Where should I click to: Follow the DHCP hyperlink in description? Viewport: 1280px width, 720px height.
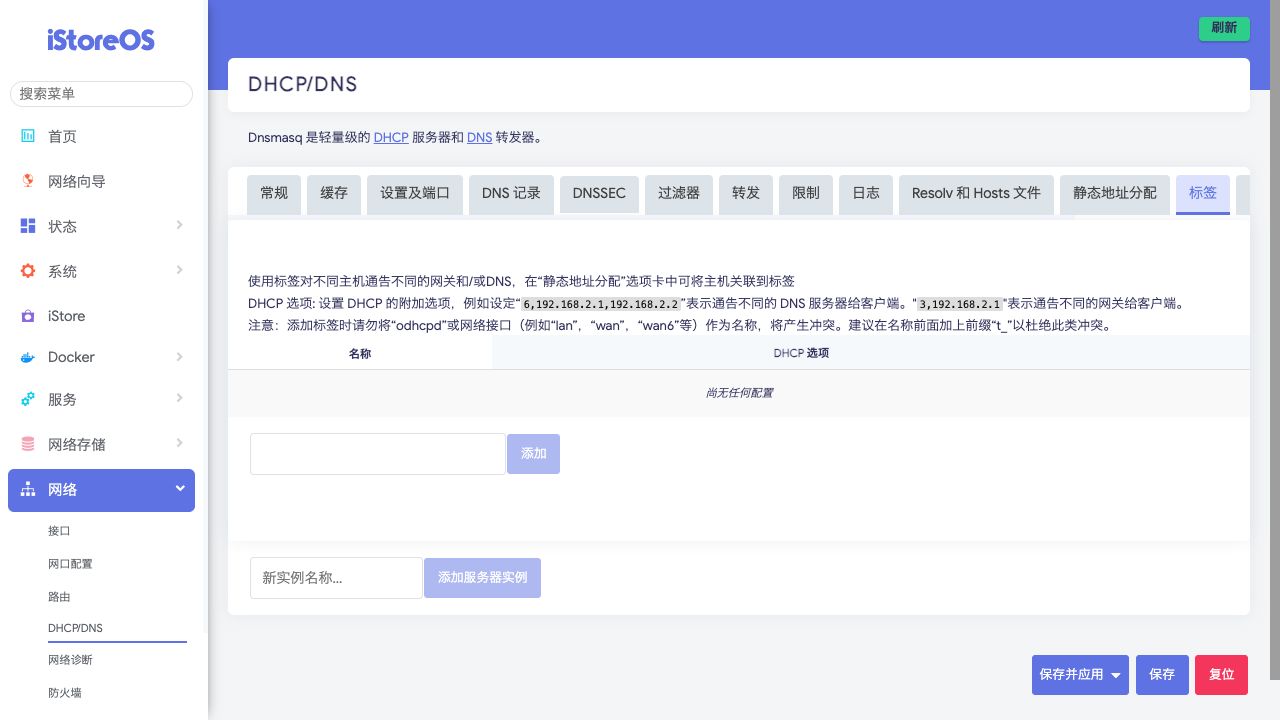pos(391,137)
